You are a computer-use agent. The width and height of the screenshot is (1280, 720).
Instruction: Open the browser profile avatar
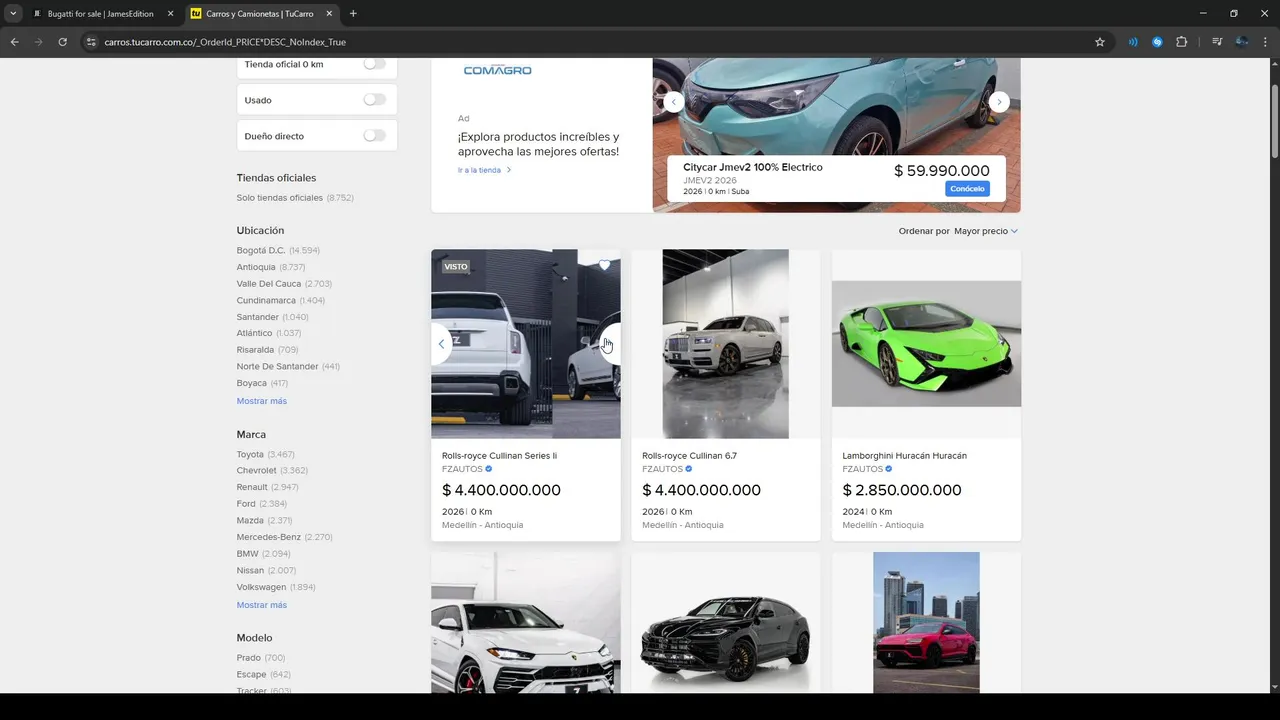pyautogui.click(x=1242, y=42)
